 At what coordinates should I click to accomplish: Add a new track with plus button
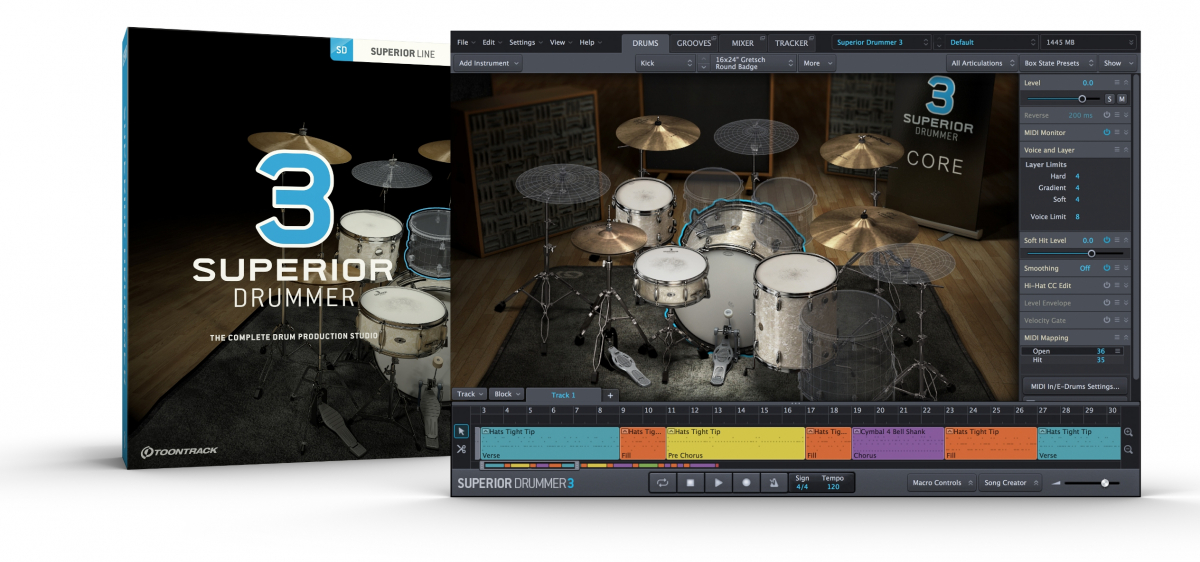click(610, 395)
